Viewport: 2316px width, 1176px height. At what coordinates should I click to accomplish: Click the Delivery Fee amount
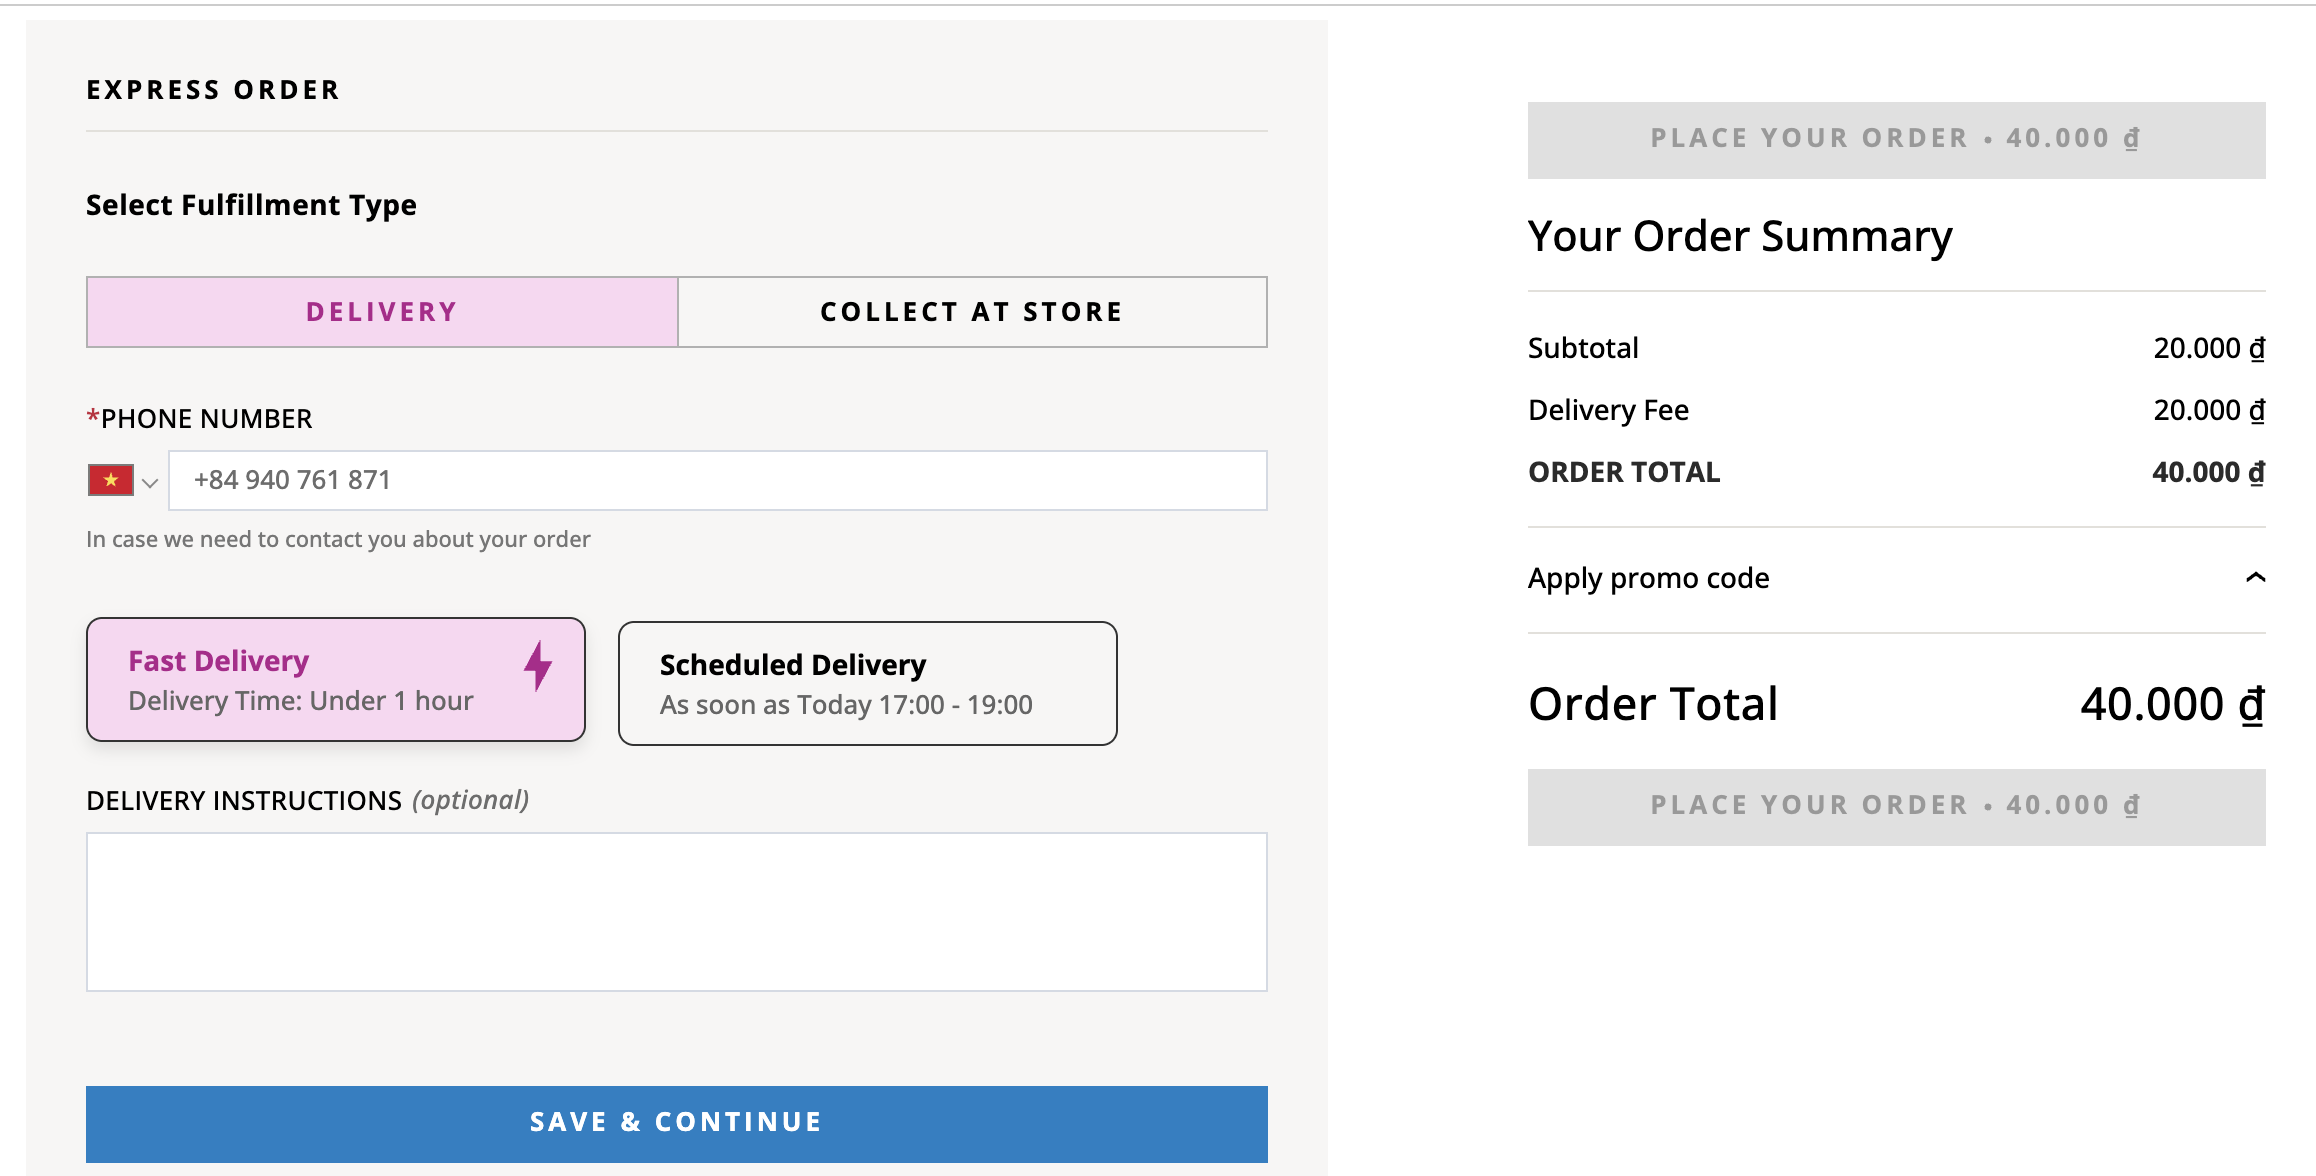[2209, 411]
